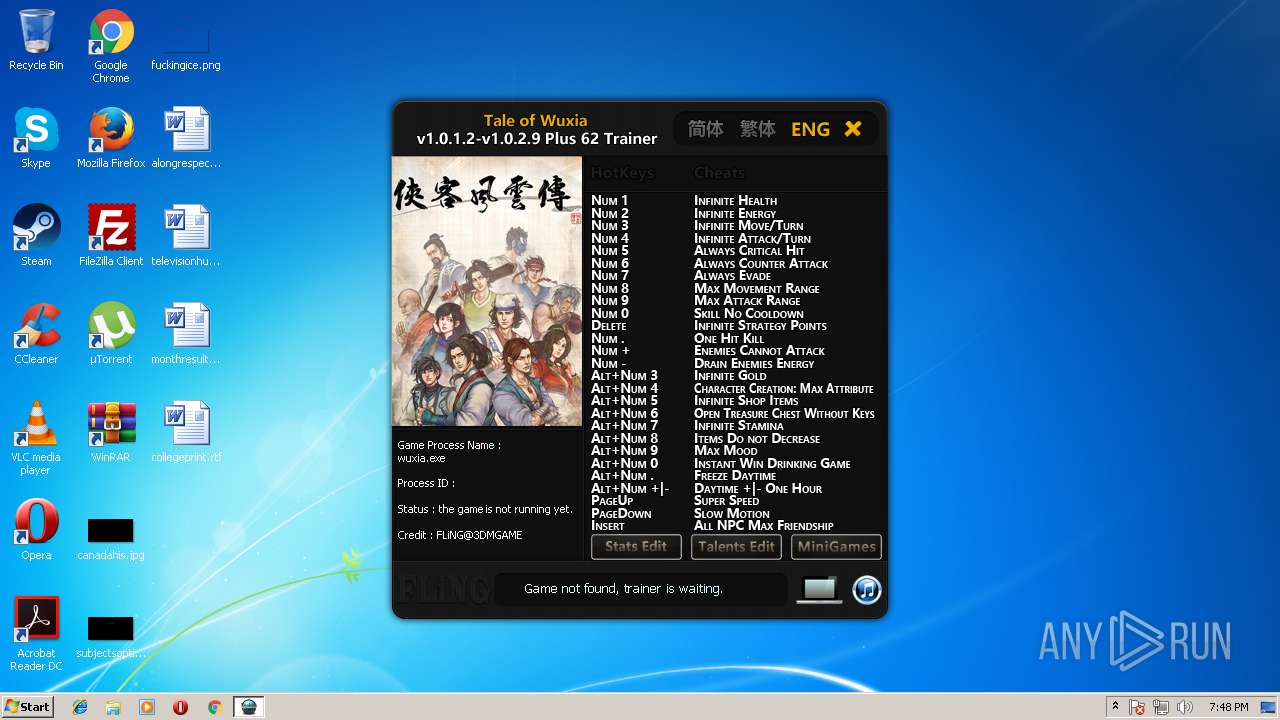Screen dimensions: 1280x720
Task: Open CCleaner desktop shortcut
Action: [x=36, y=334]
